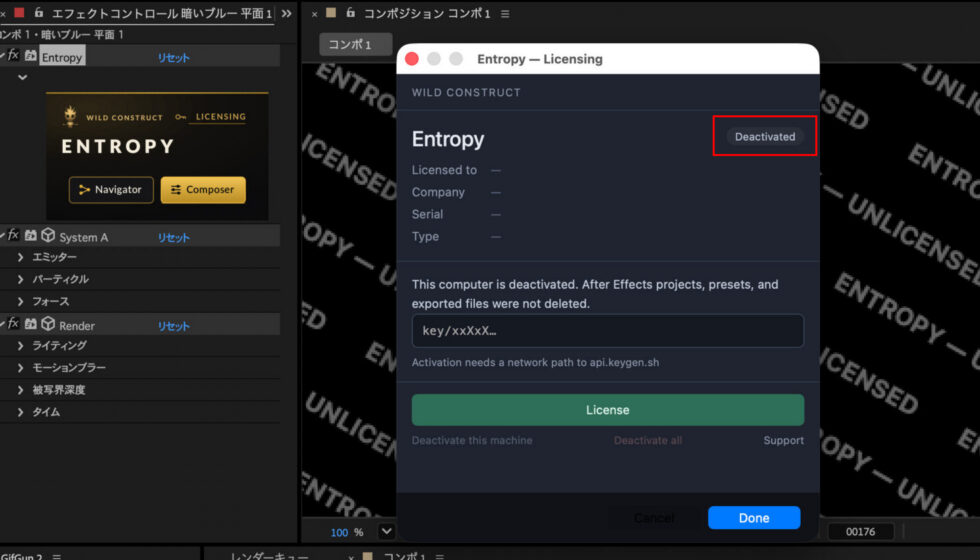Screen dimensions: 980x560
Task: Expand the 被写界深度 group
Action: click(21, 390)
